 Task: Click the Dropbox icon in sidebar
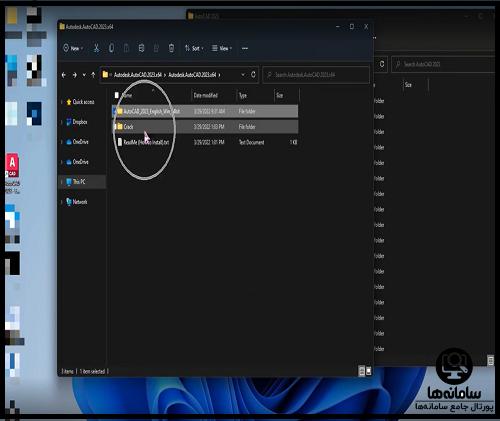[69, 122]
